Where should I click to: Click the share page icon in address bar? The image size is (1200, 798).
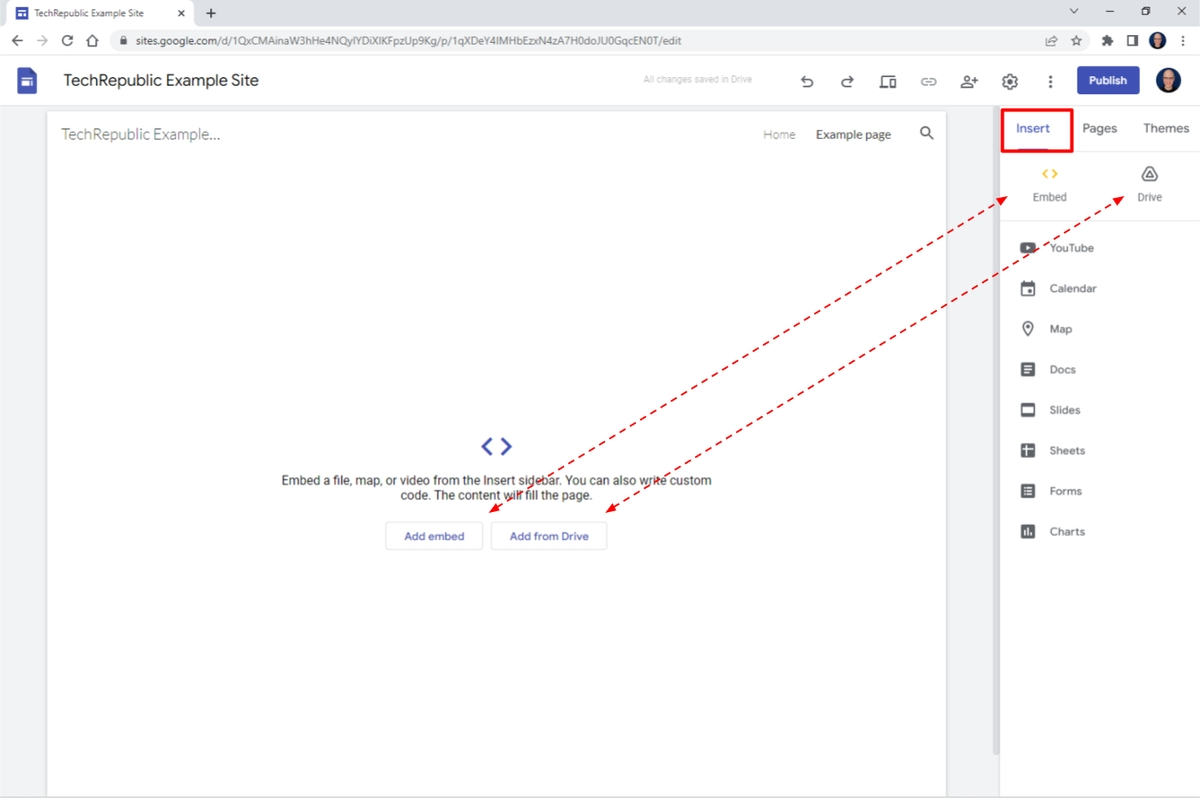pyautogui.click(x=1051, y=41)
